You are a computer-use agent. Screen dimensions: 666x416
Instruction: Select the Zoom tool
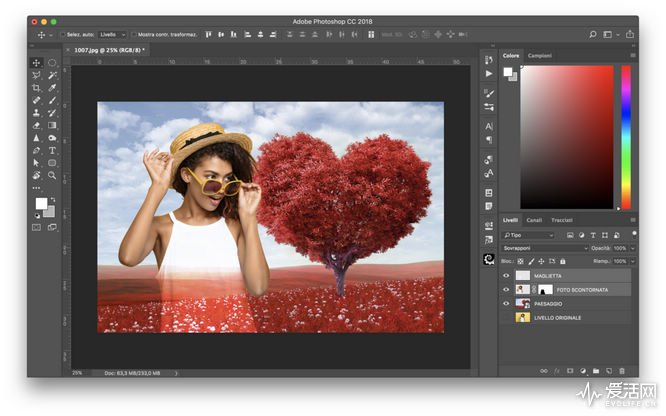52,175
